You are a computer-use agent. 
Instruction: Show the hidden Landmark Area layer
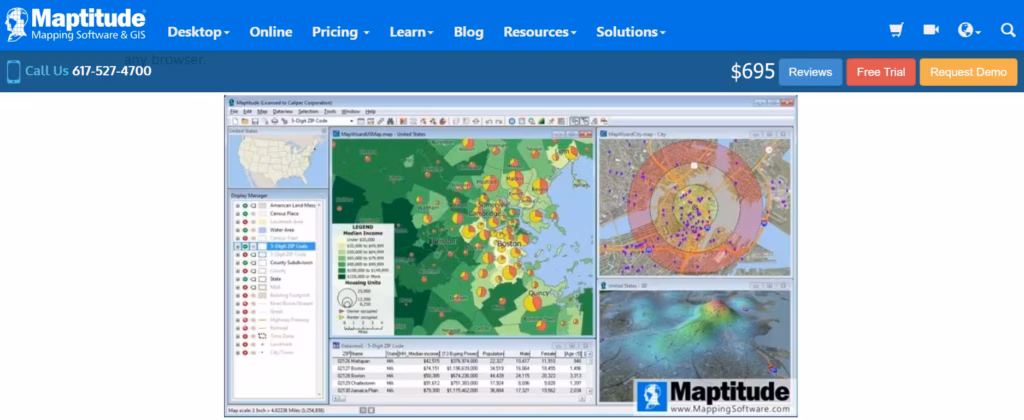[245, 222]
